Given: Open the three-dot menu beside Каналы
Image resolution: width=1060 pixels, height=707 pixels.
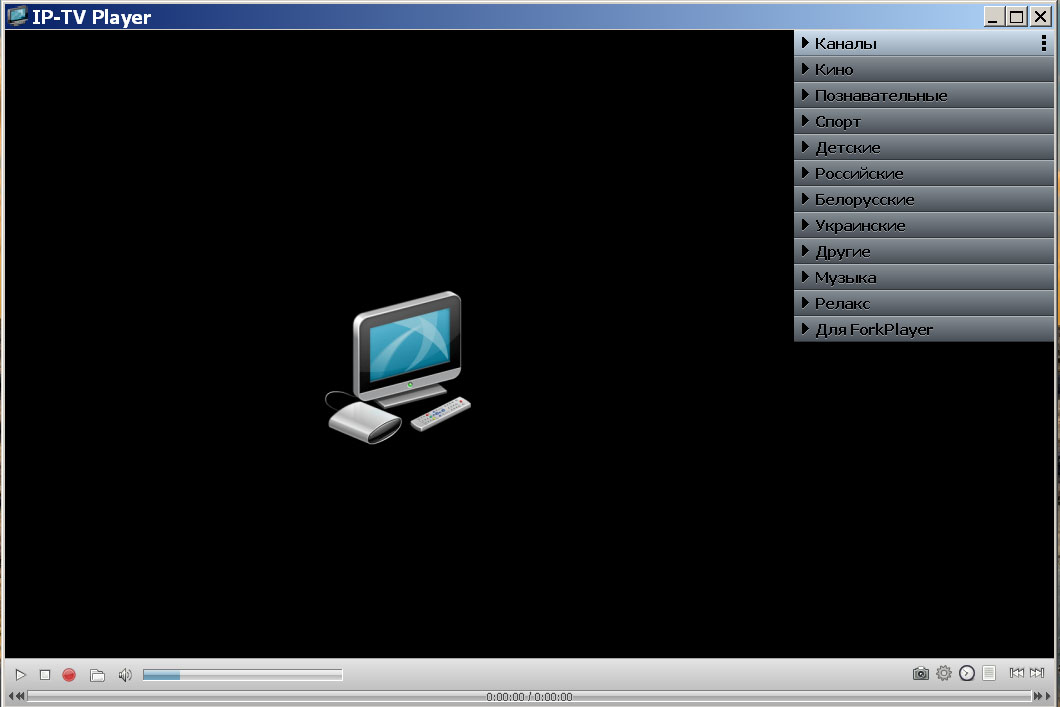Looking at the screenshot, I should pos(1044,43).
